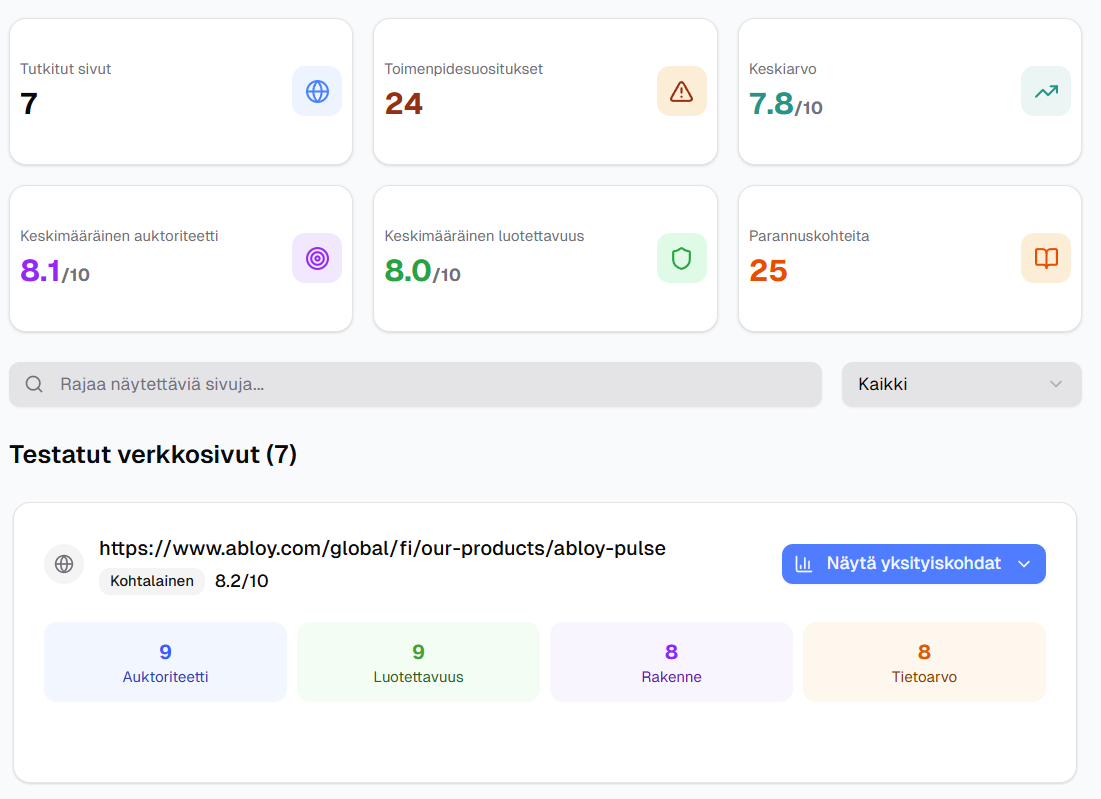Select the Rakenne score tile

[x=671, y=662]
